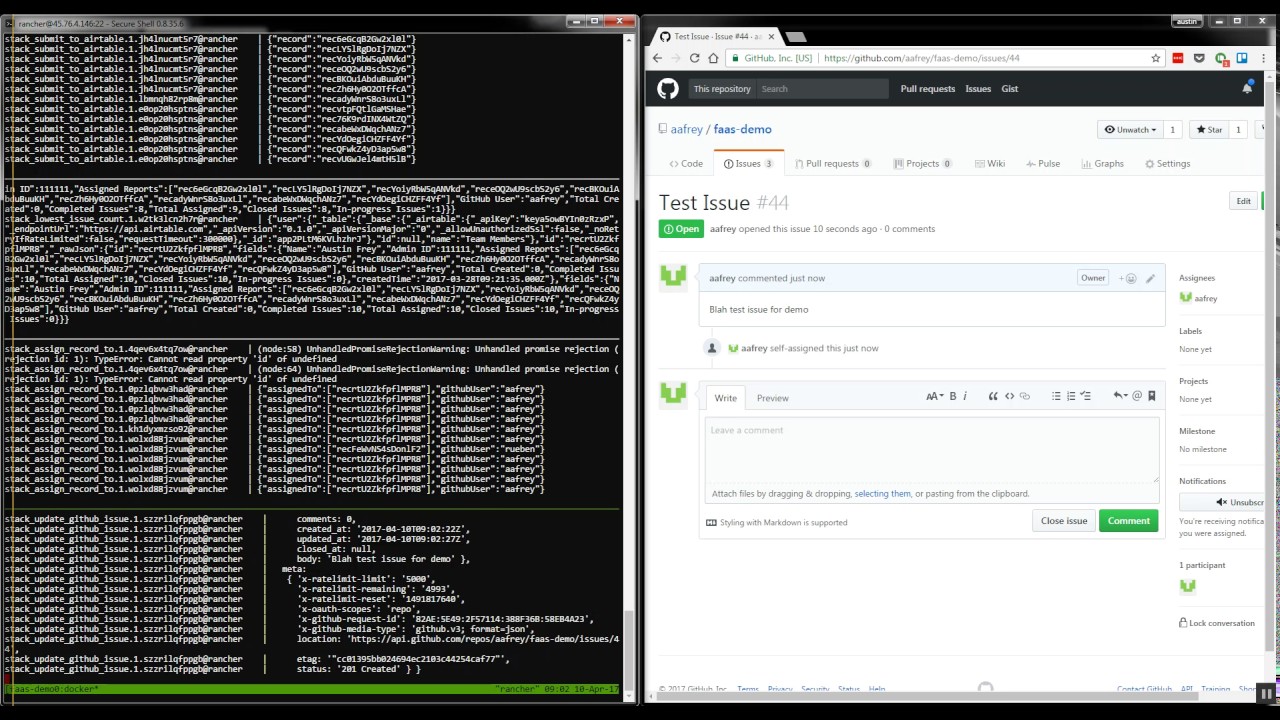This screenshot has height=720, width=1280.
Task: Insert code block in comment toolbar
Action: (1009, 396)
